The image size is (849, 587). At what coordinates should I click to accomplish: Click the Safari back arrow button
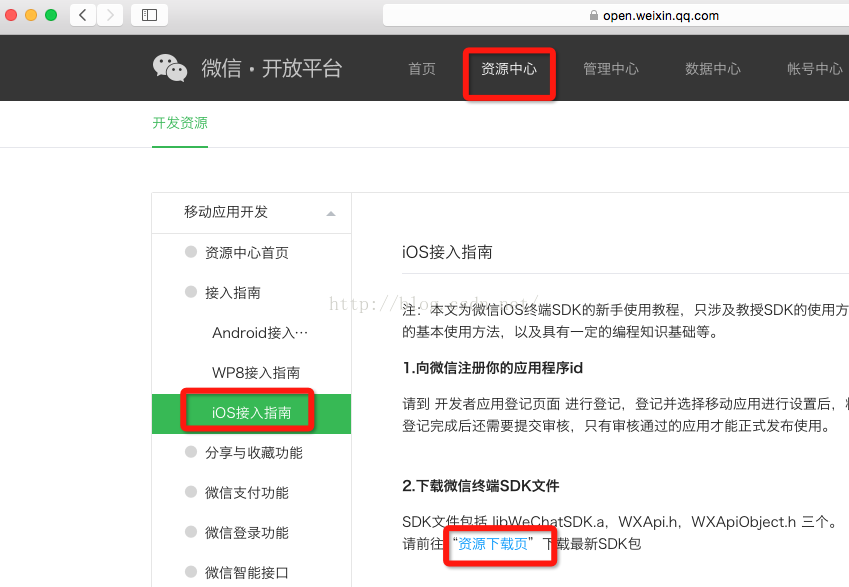(x=83, y=15)
